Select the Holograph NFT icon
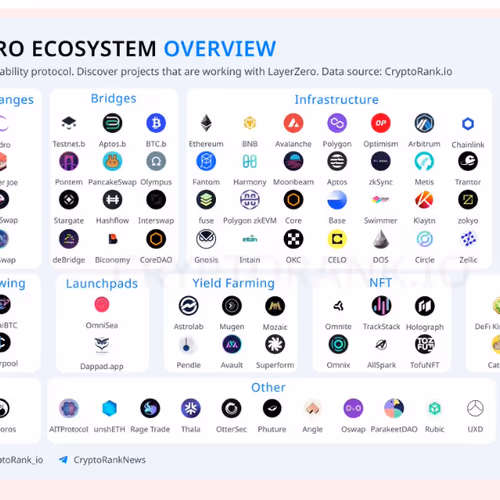This screenshot has height=500, width=500. coord(425,306)
